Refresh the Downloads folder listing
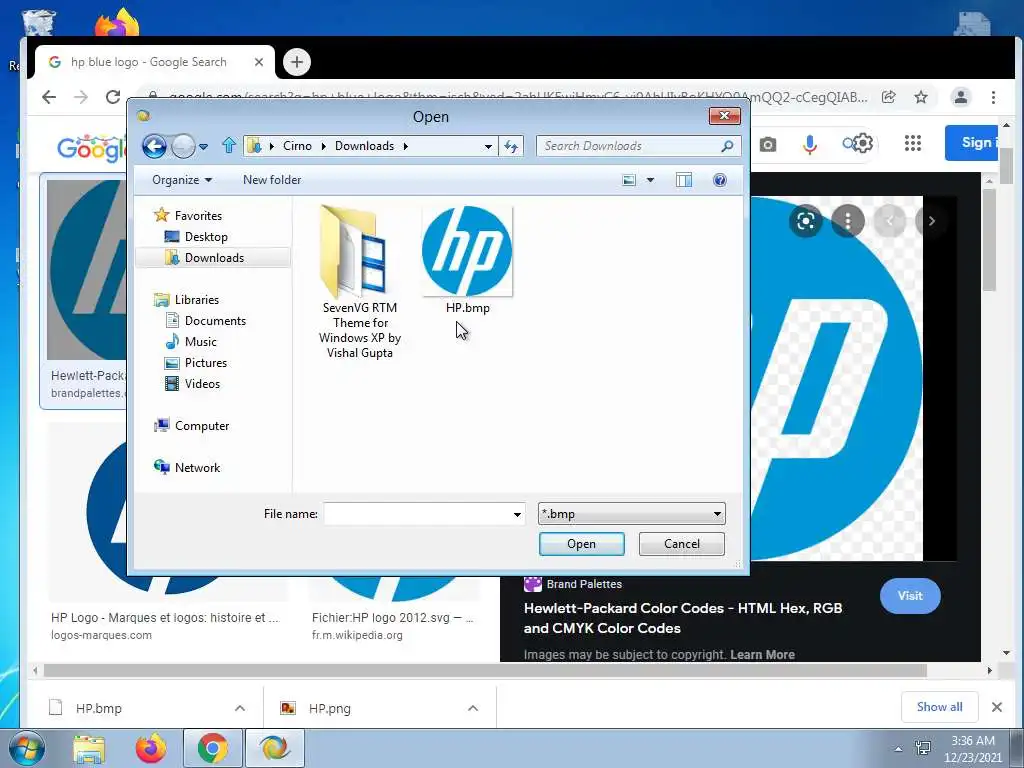The image size is (1024, 768). coord(511,146)
